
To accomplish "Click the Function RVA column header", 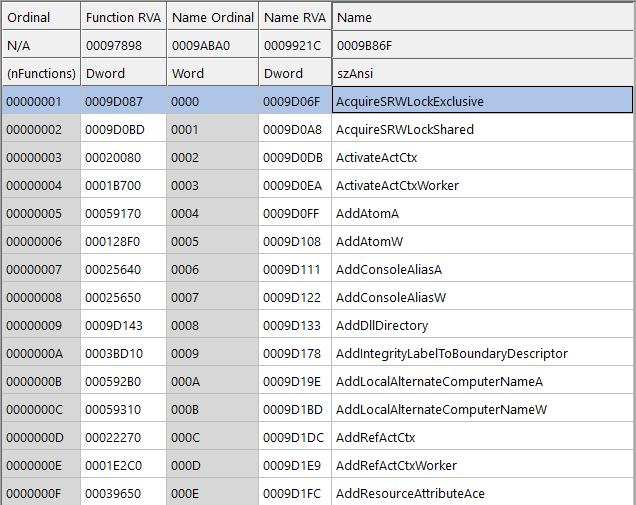I will tap(123, 17).
